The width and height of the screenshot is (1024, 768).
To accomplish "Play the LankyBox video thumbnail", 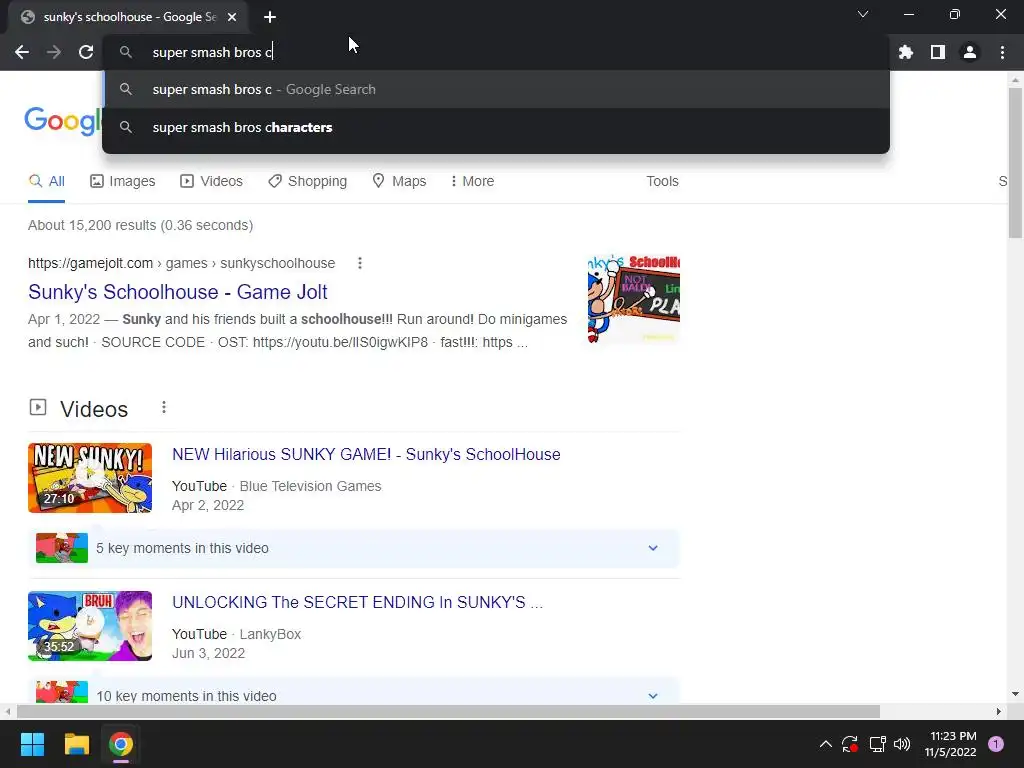I will [90, 626].
